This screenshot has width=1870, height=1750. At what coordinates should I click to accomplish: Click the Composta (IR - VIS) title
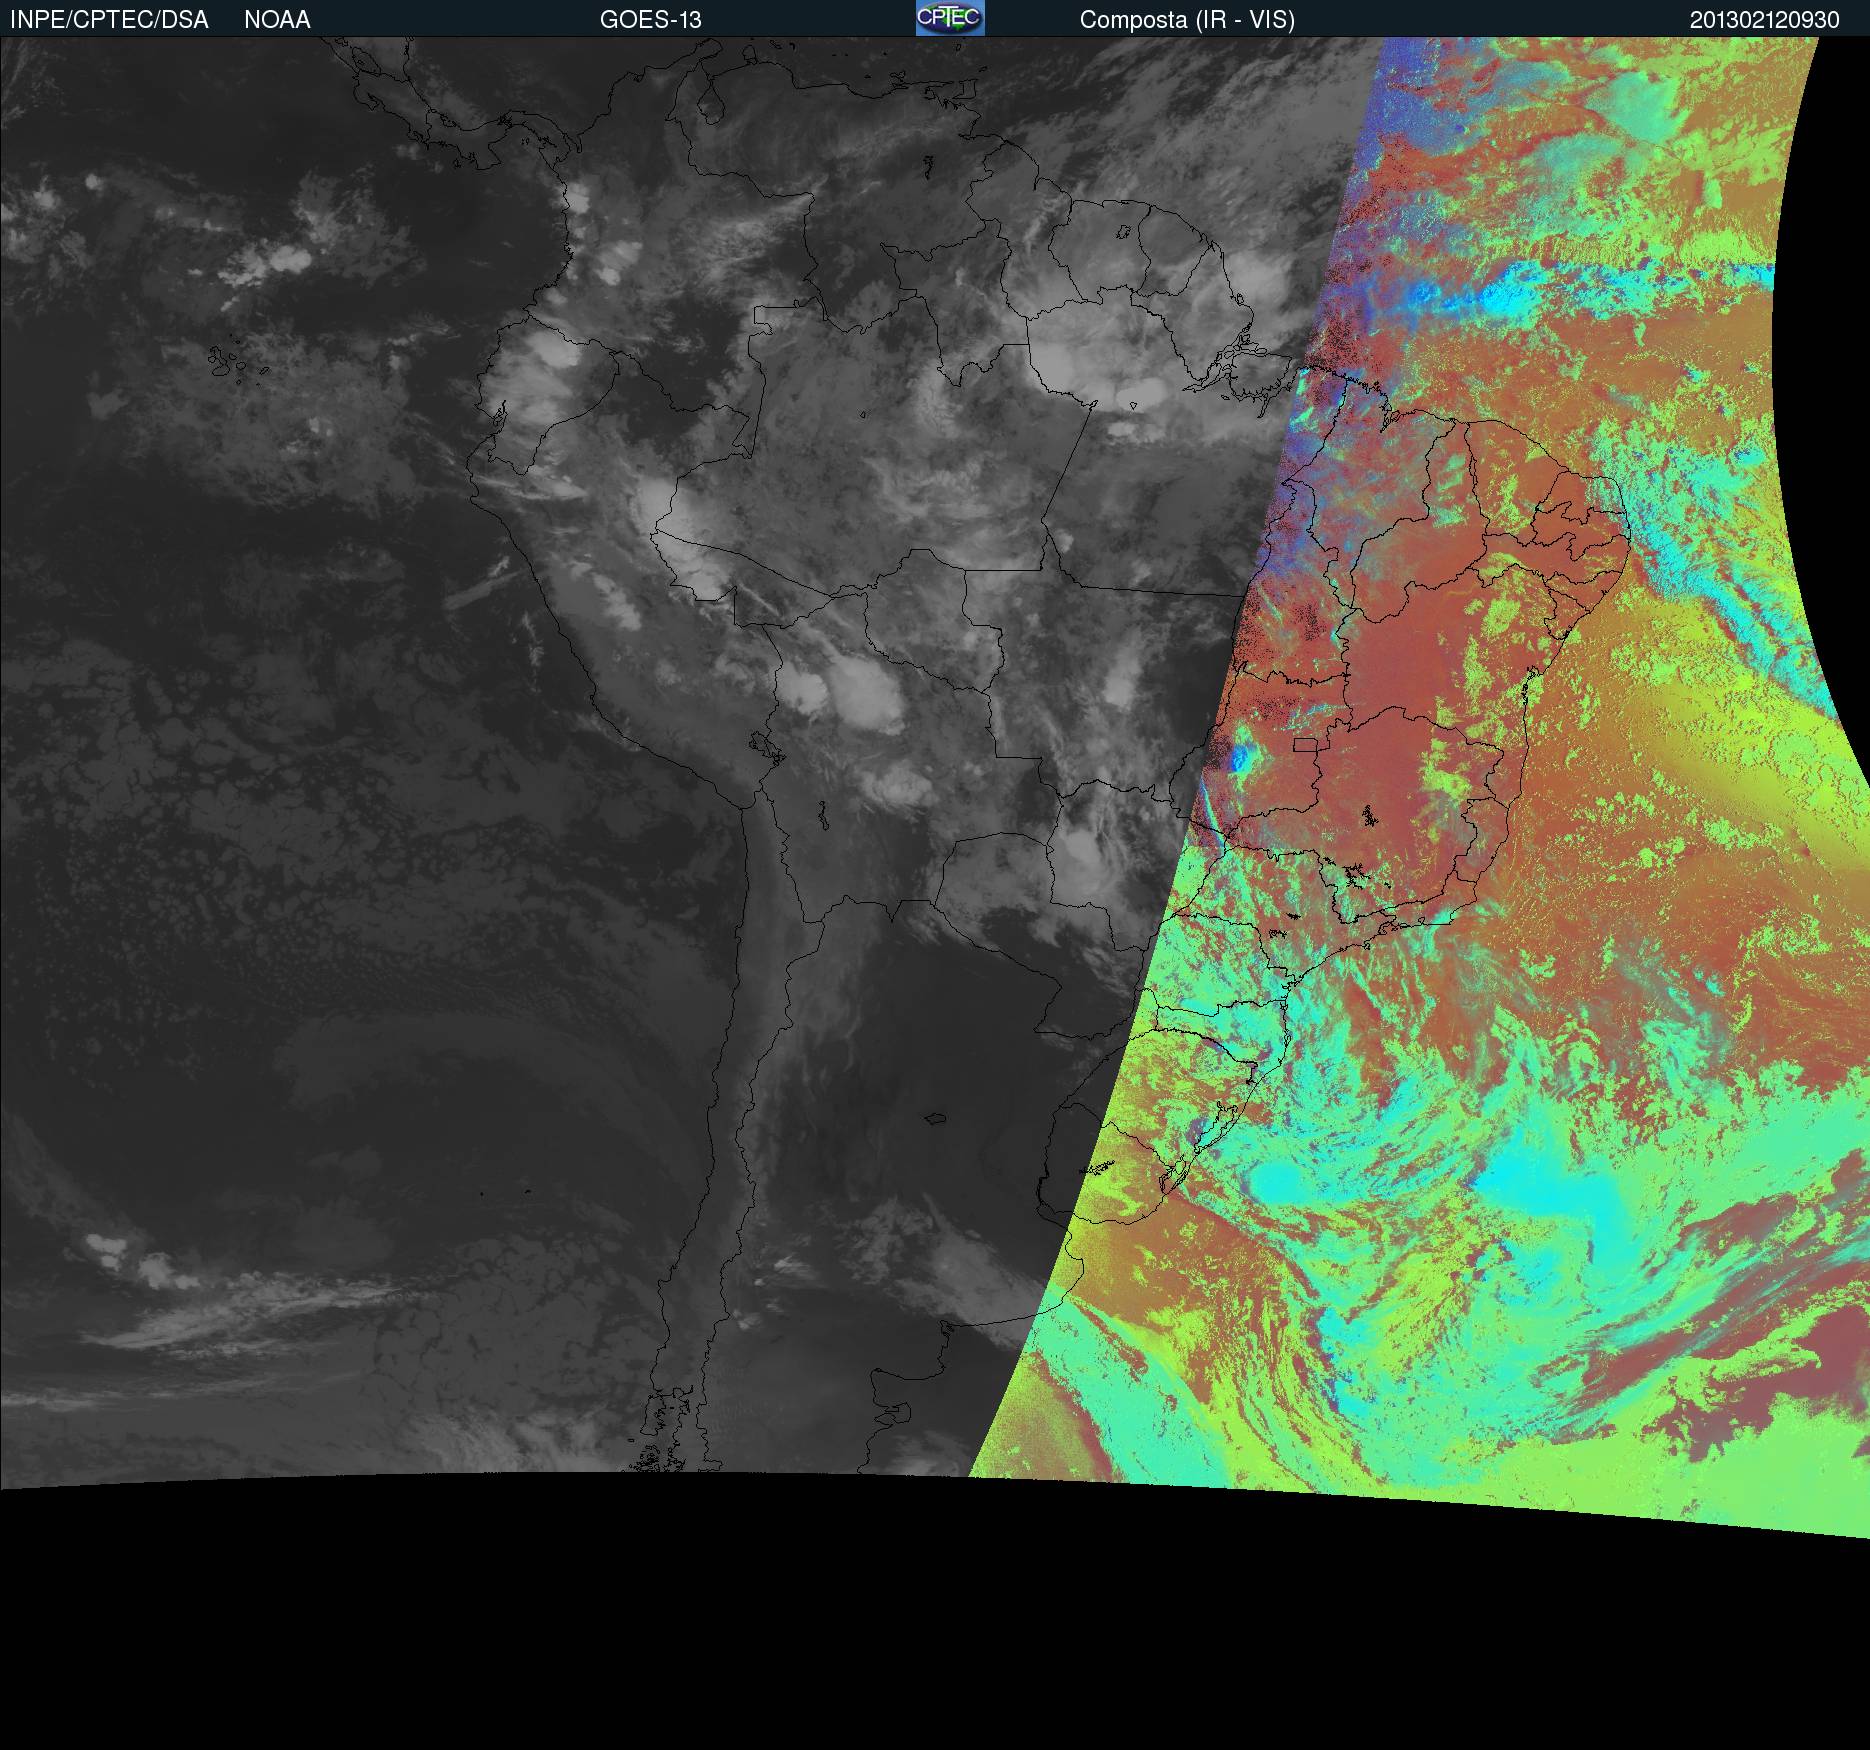(x=1187, y=20)
